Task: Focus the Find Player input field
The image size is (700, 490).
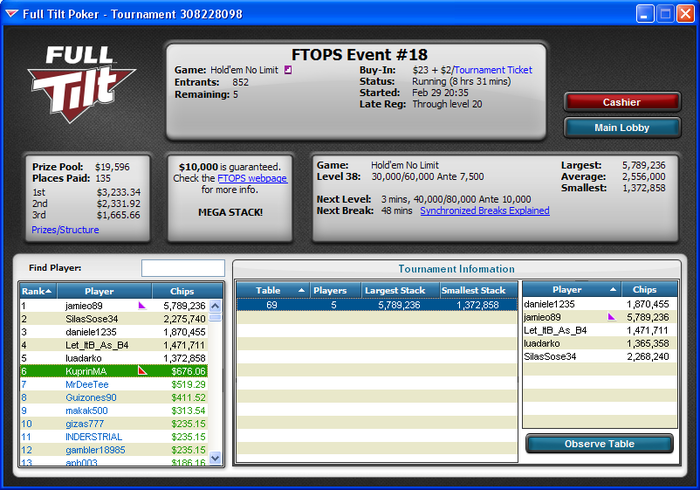Action: [183, 268]
